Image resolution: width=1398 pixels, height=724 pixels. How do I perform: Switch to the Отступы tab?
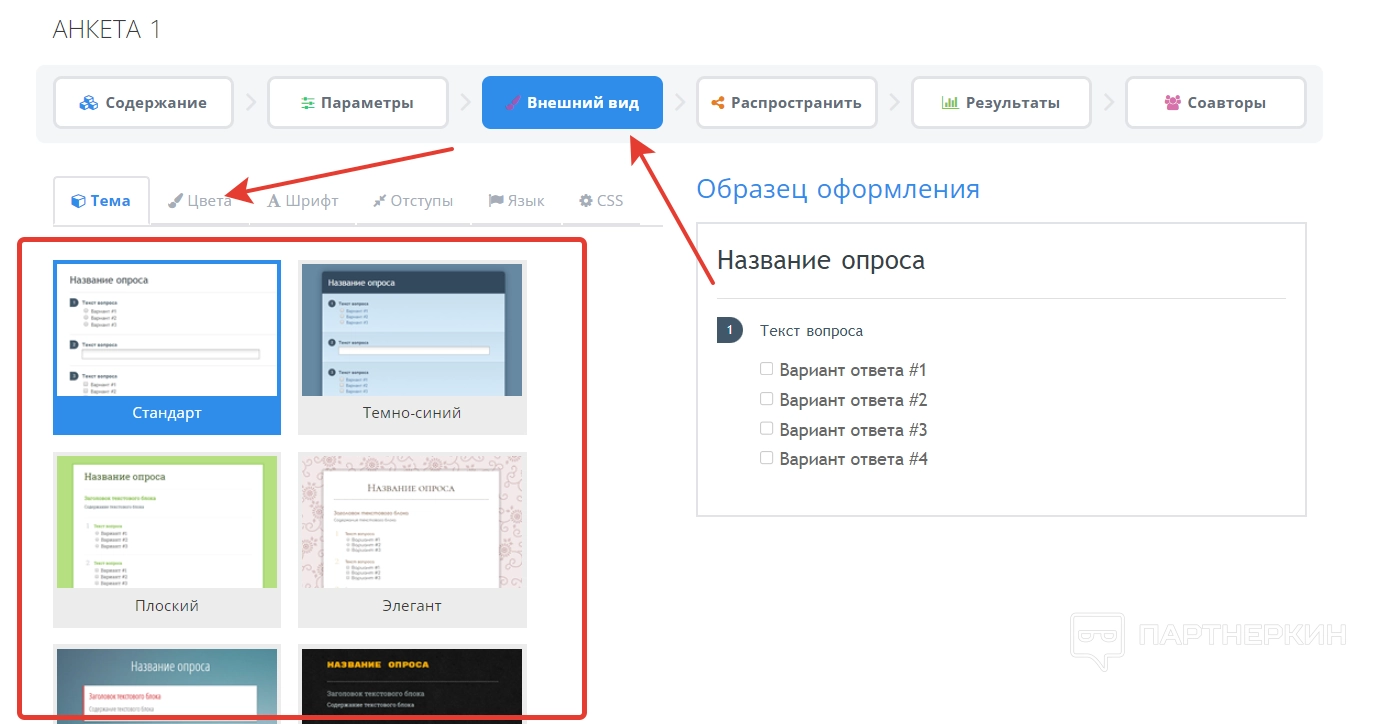412,201
